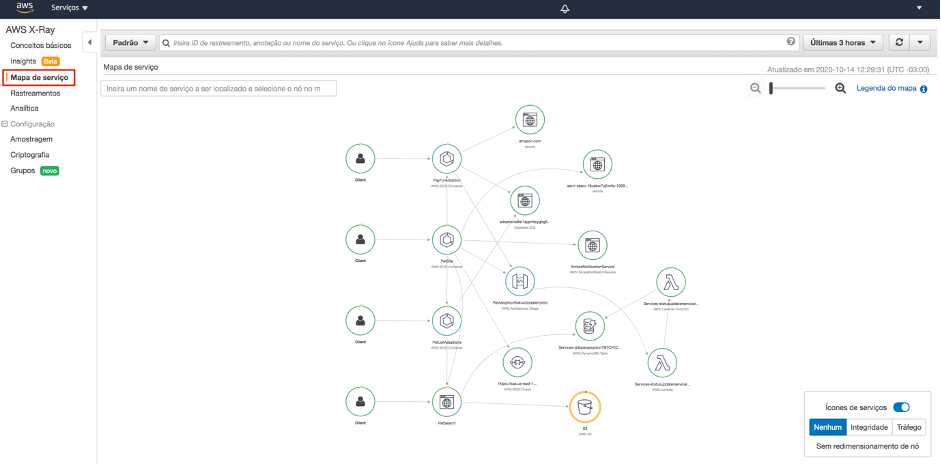Open Grupos in sidebar

click(23, 171)
